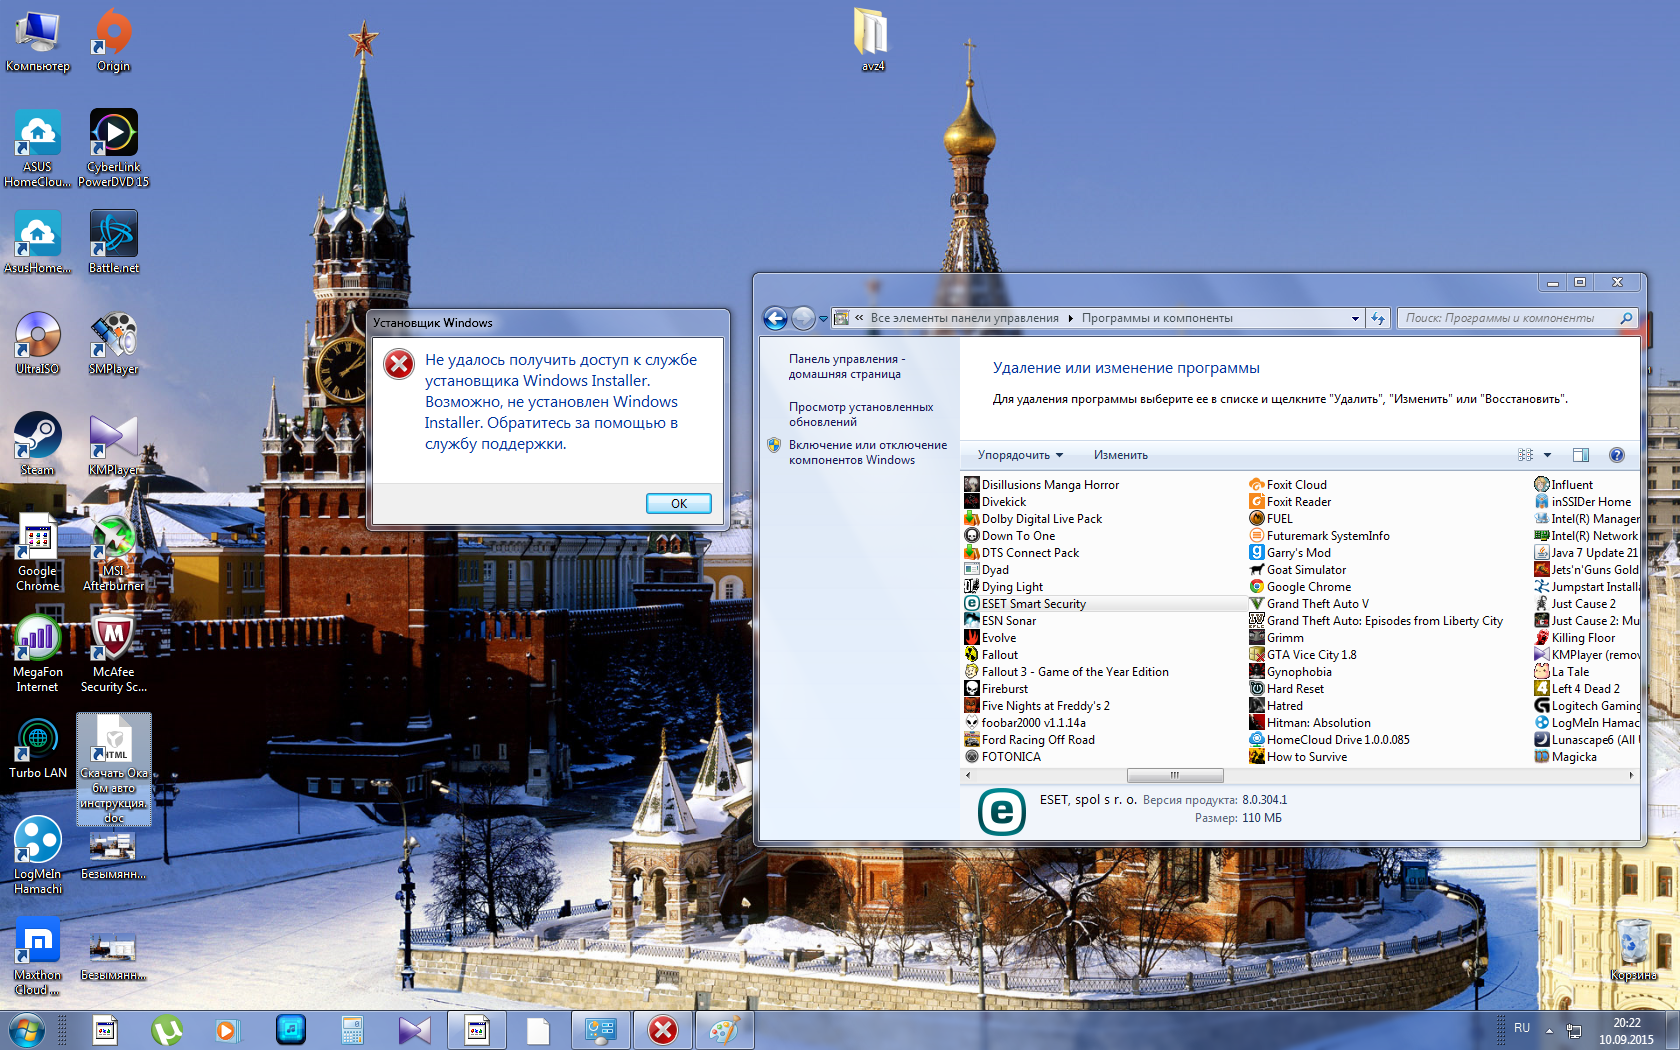Viewport: 1680px width, 1050px height.
Task: Switch to Windows Installer error taskbar button
Action: (x=663, y=1030)
